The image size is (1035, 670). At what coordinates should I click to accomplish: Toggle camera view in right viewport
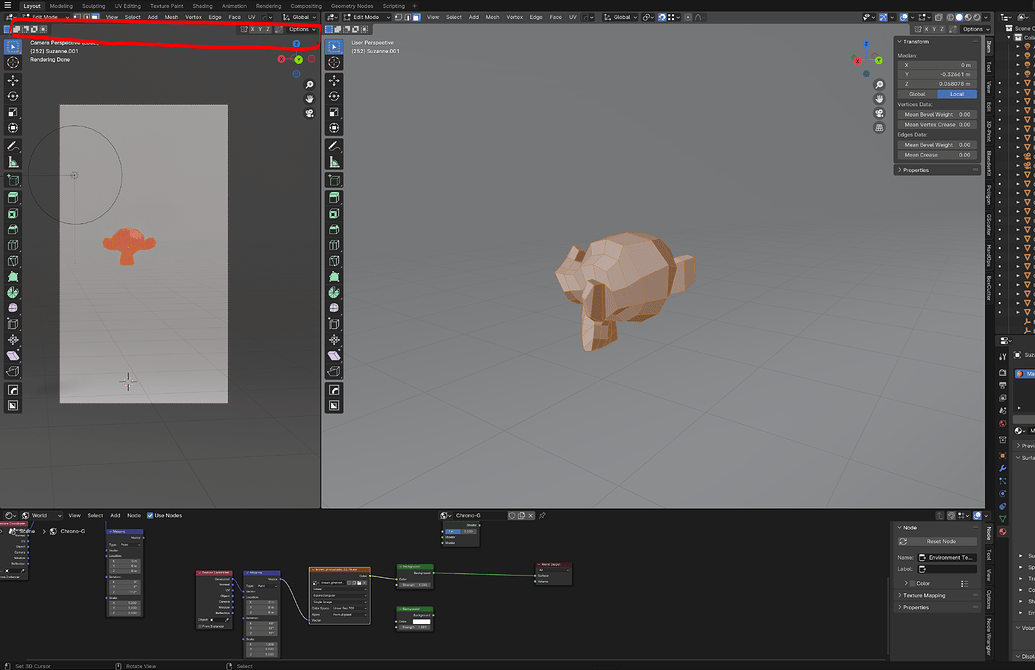879,114
